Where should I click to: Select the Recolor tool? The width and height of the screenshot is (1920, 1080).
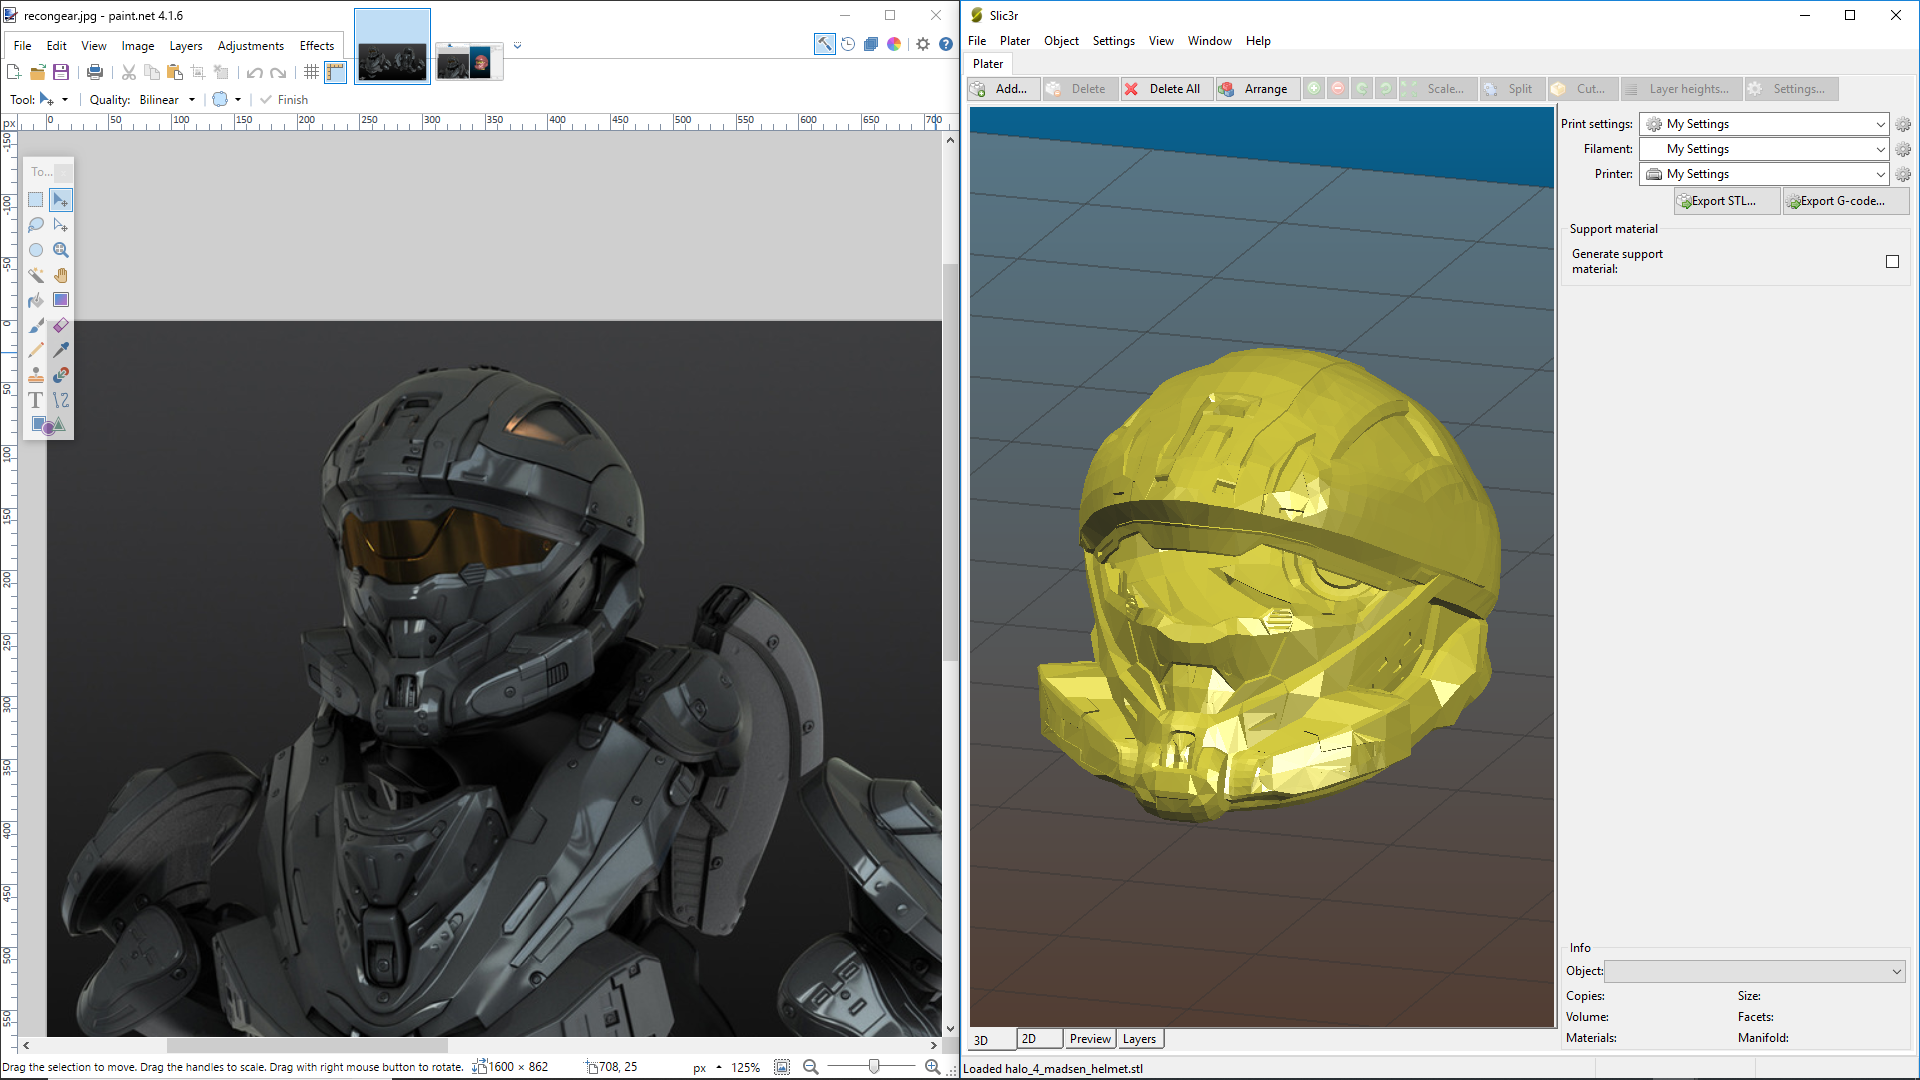(x=61, y=375)
